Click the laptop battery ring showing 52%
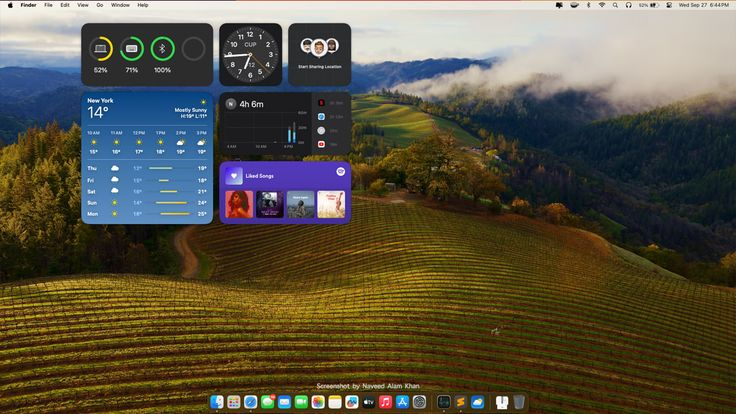The height and width of the screenshot is (414, 736). coord(100,48)
